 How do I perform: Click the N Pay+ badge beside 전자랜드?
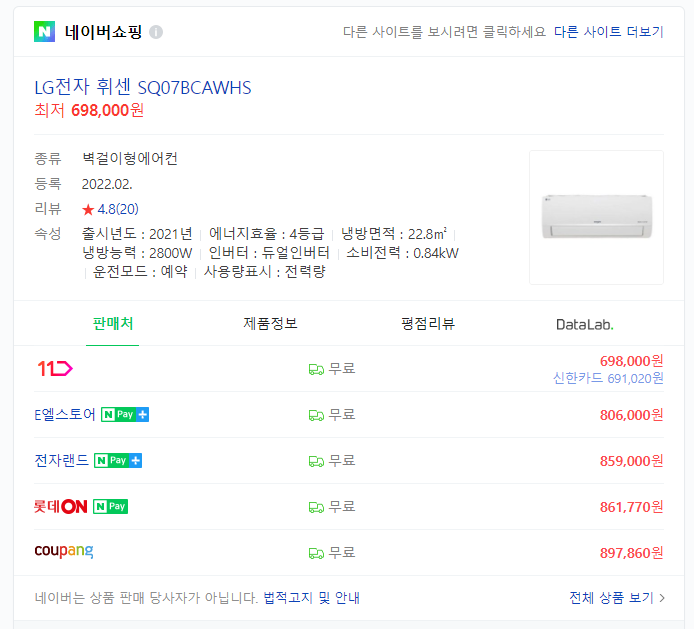pyautogui.click(x=118, y=461)
